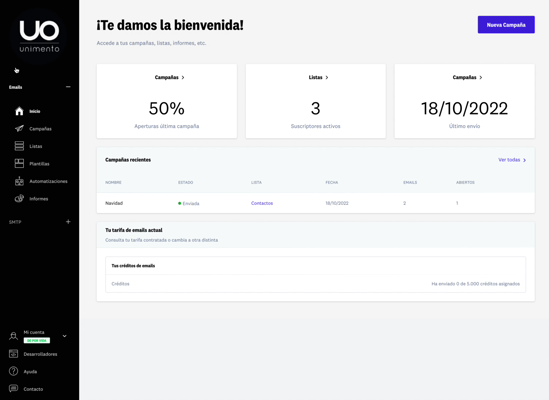This screenshot has height=400, width=549.
Task: Open Ayuda question mark icon
Action: (13, 371)
